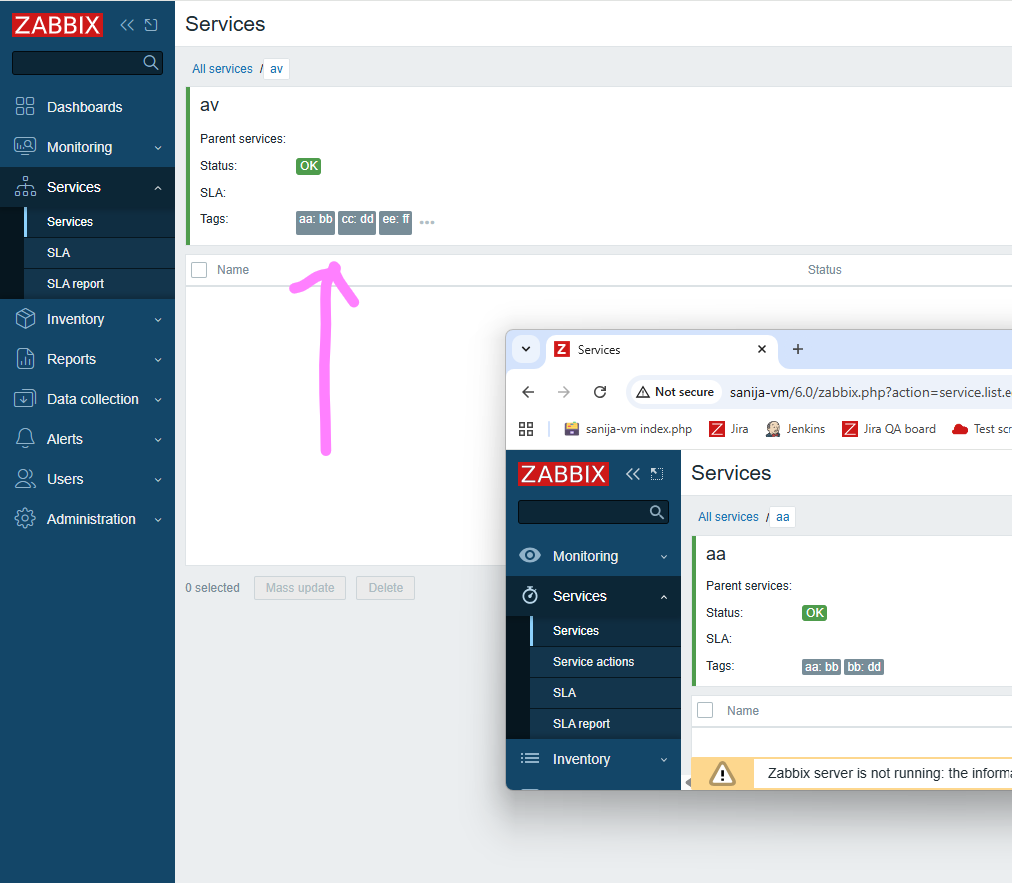Open Dashboards from the sidebar
The height and width of the screenshot is (883, 1012).
pyautogui.click(x=84, y=107)
